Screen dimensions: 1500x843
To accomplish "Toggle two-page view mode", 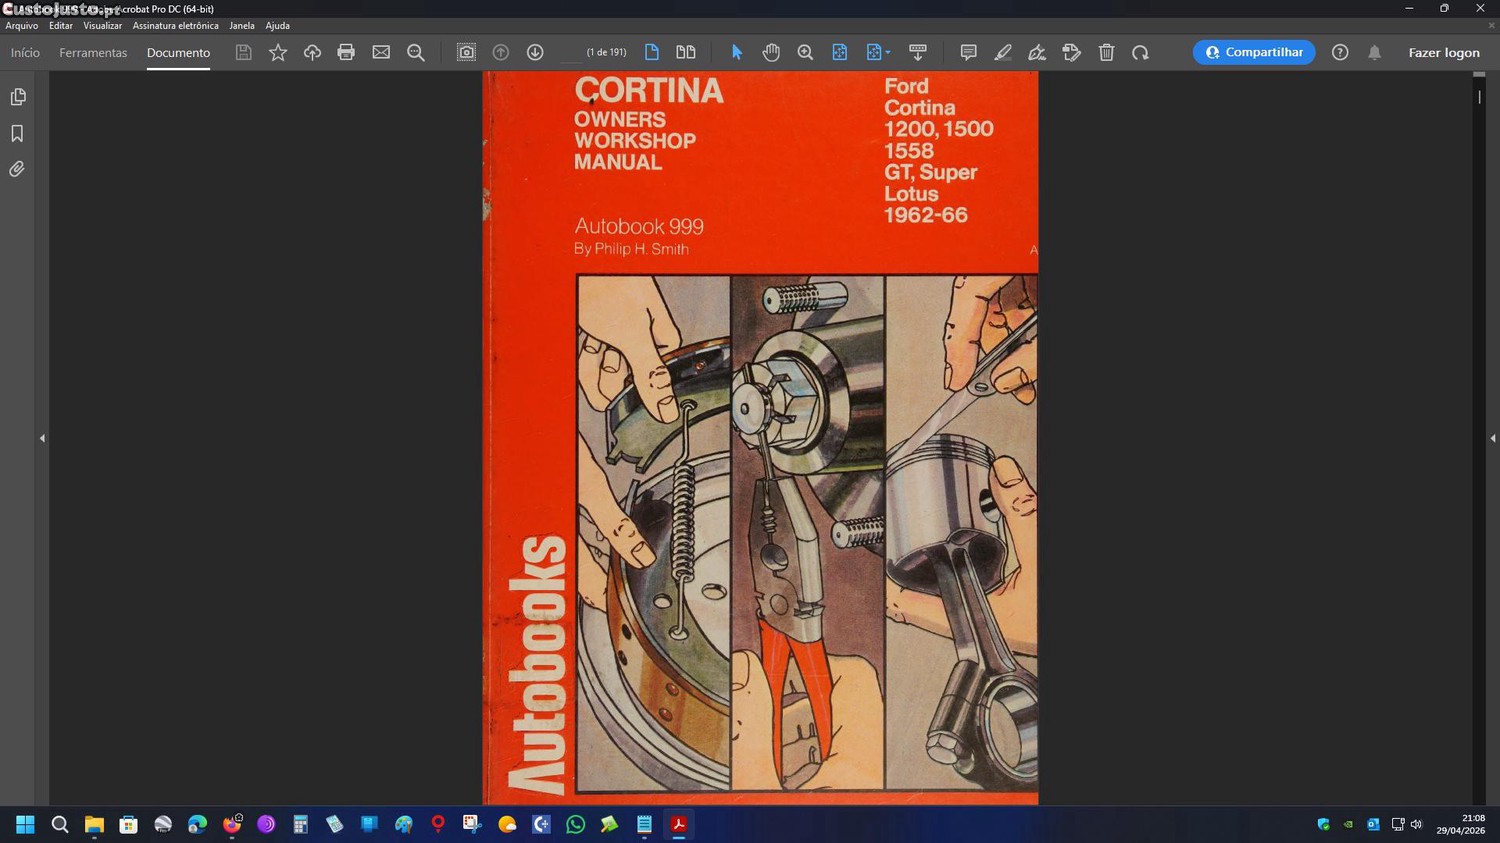I will (686, 52).
